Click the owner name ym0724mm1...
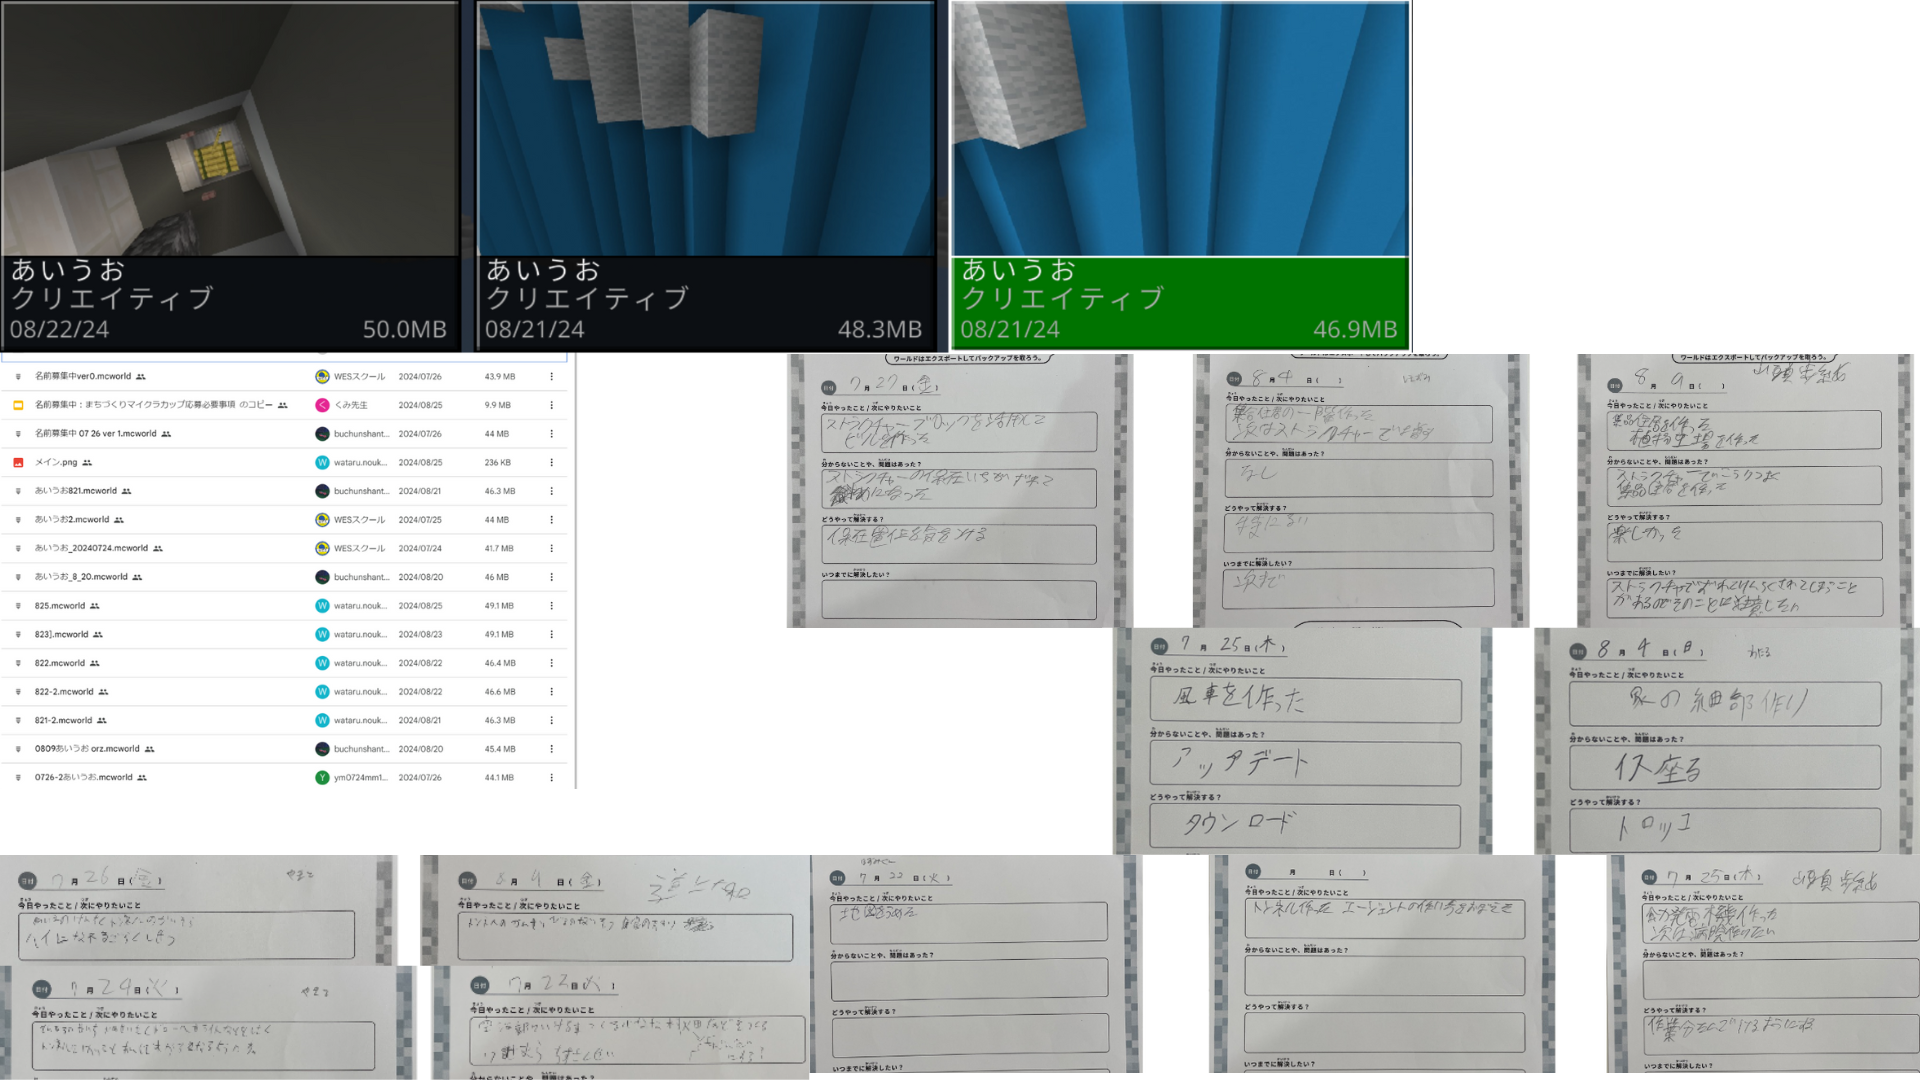Screen dimensions: 1920x1080 pyautogui.click(x=360, y=777)
